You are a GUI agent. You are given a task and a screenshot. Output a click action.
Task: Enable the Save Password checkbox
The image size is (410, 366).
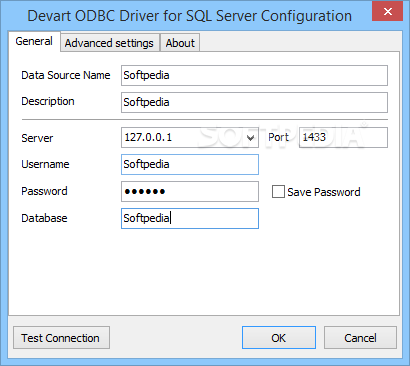point(278,192)
